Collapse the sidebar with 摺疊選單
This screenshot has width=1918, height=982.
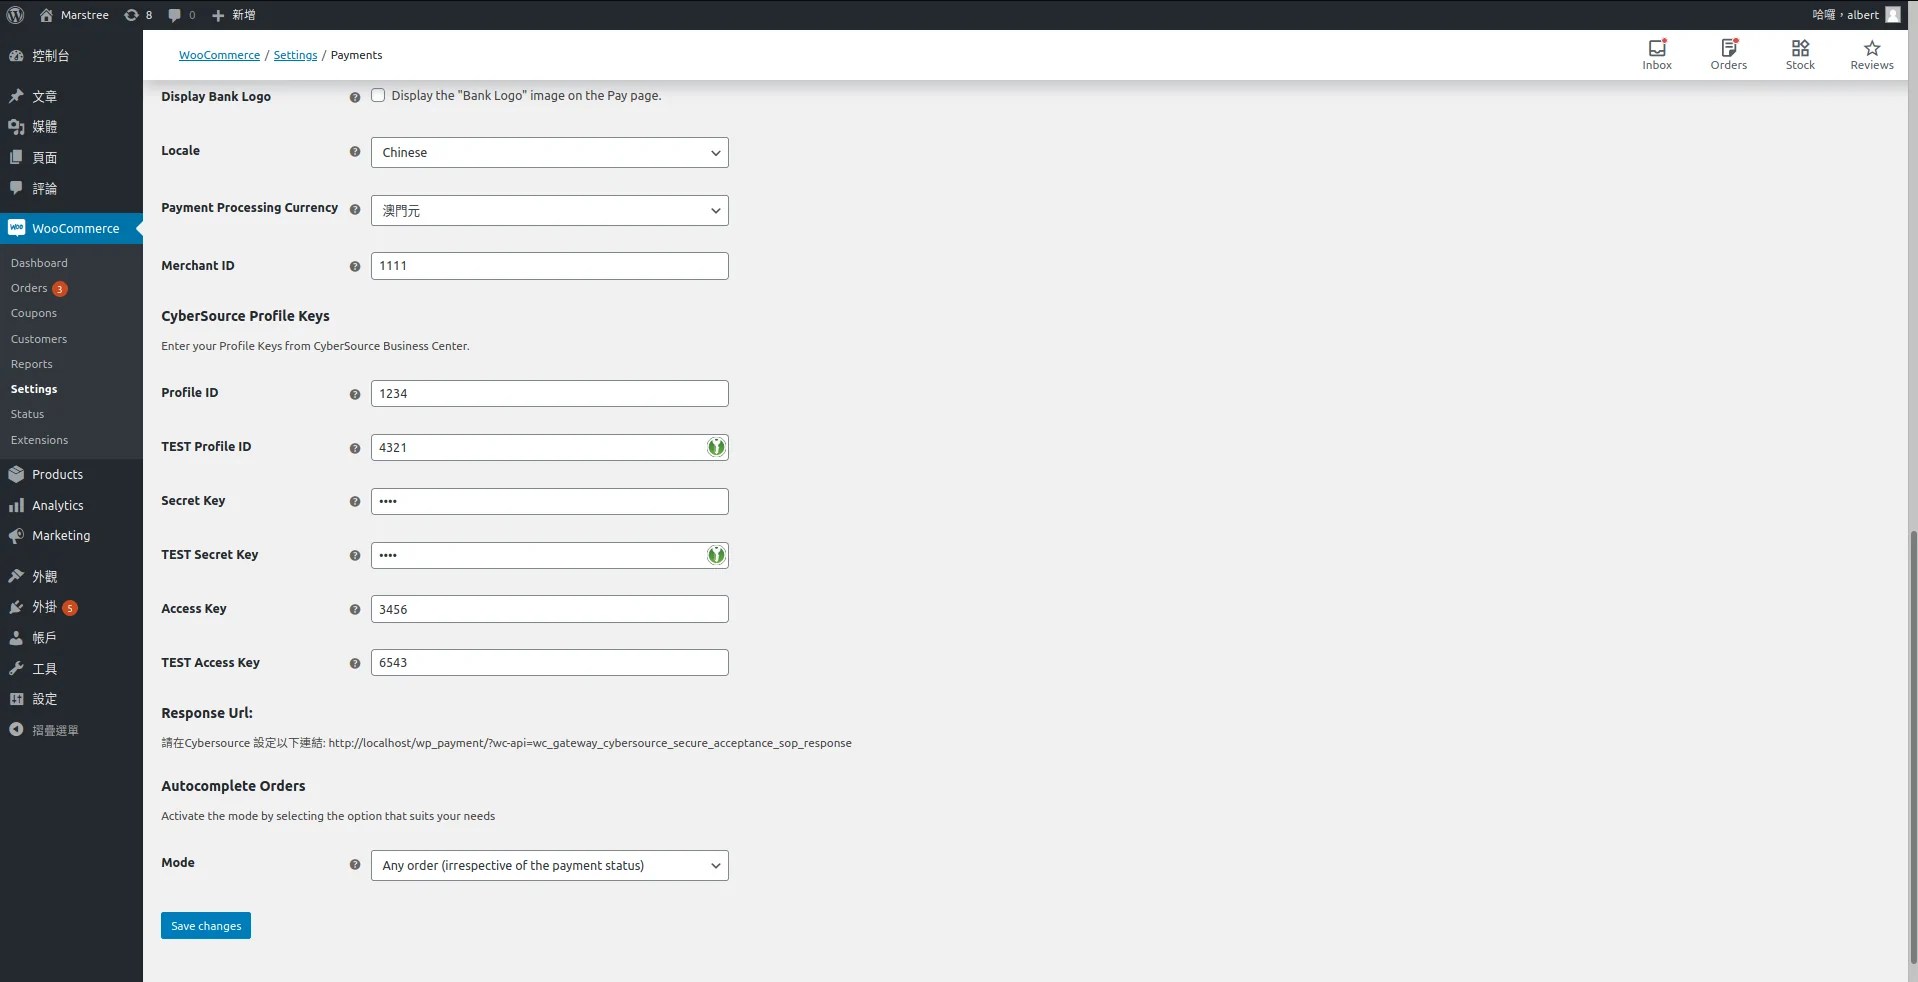(44, 730)
